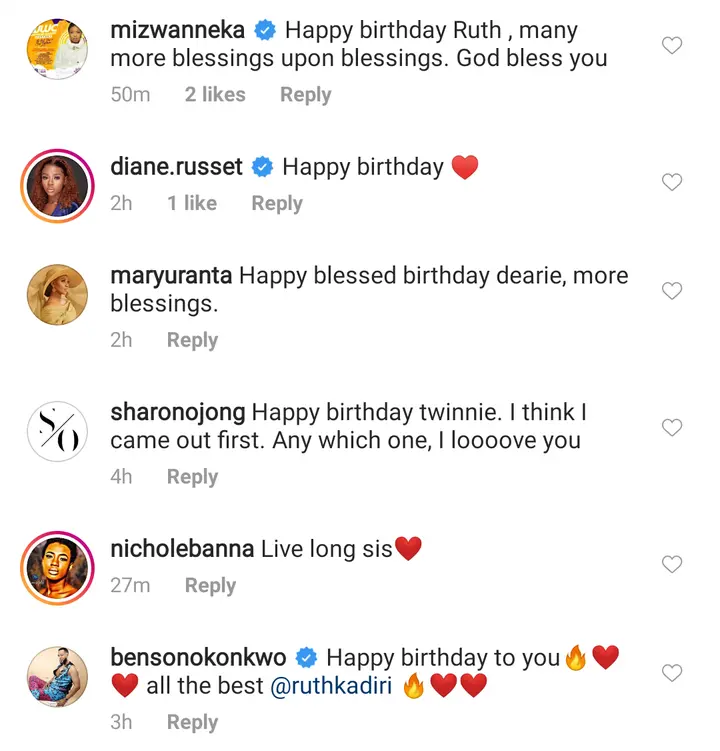Like bensonokonkwo's comment with heart icon

tap(673, 673)
